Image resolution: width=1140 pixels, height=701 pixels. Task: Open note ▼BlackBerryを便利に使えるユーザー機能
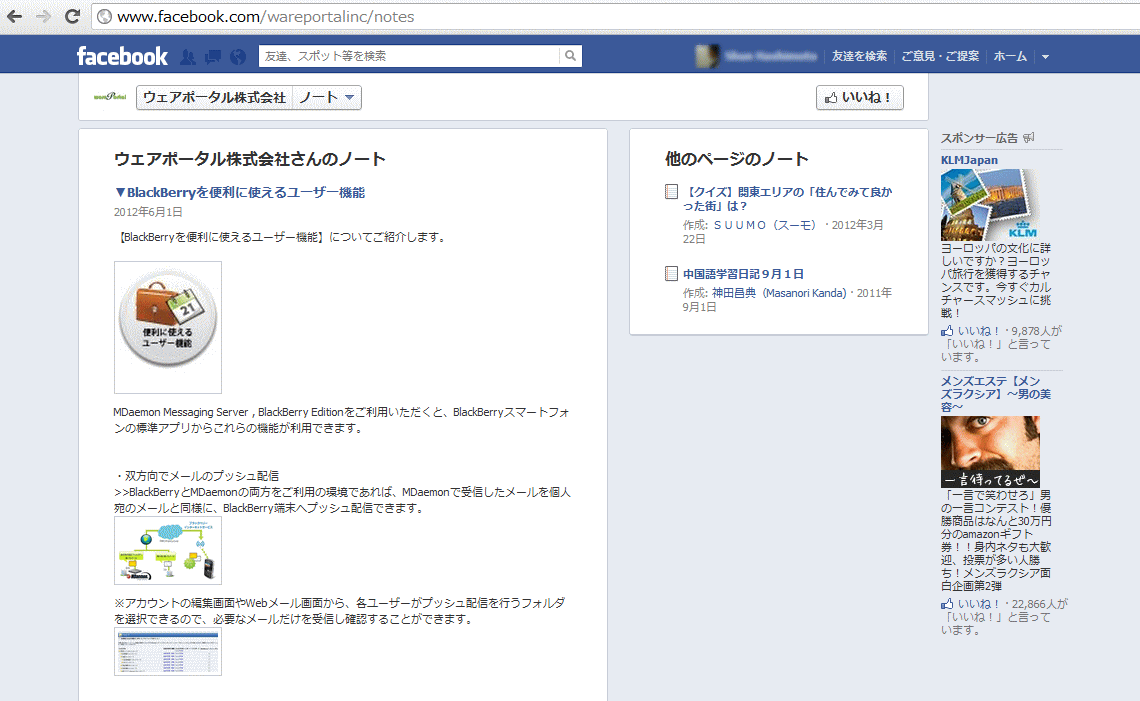[x=239, y=193]
